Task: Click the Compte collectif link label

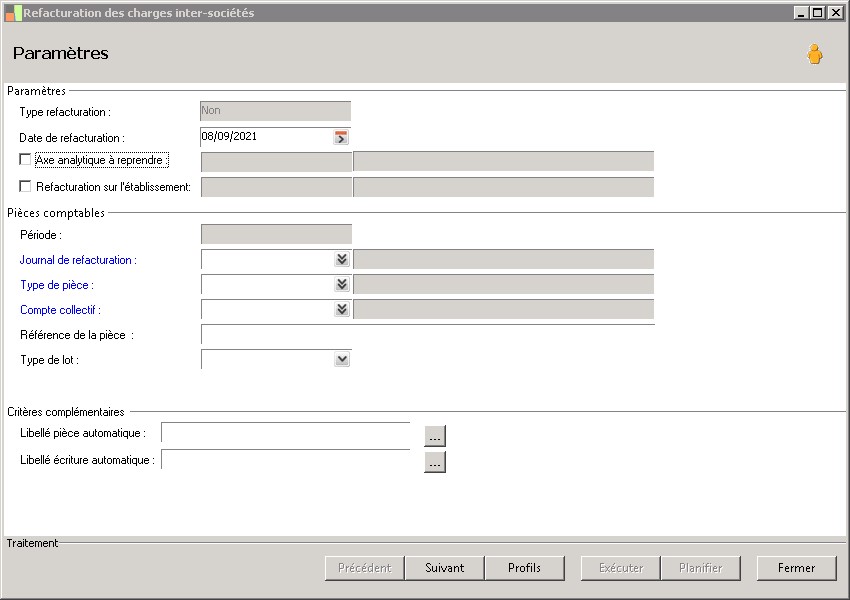Action: tap(60, 310)
